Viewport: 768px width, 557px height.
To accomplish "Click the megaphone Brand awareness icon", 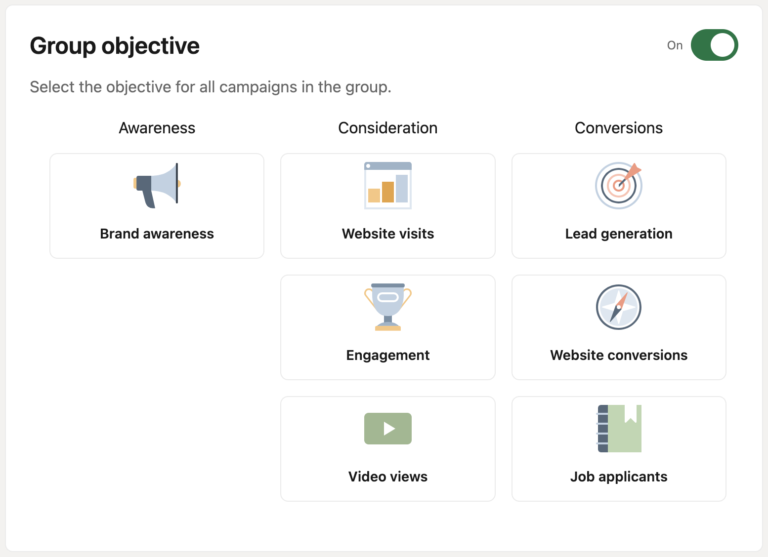I will click(157, 185).
